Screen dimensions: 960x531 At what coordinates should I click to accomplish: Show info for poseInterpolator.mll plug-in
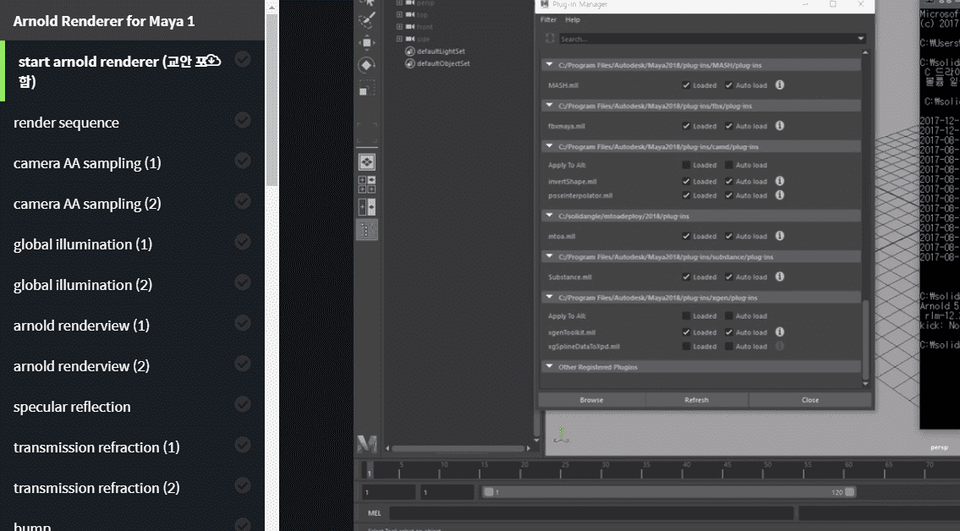tap(780, 195)
